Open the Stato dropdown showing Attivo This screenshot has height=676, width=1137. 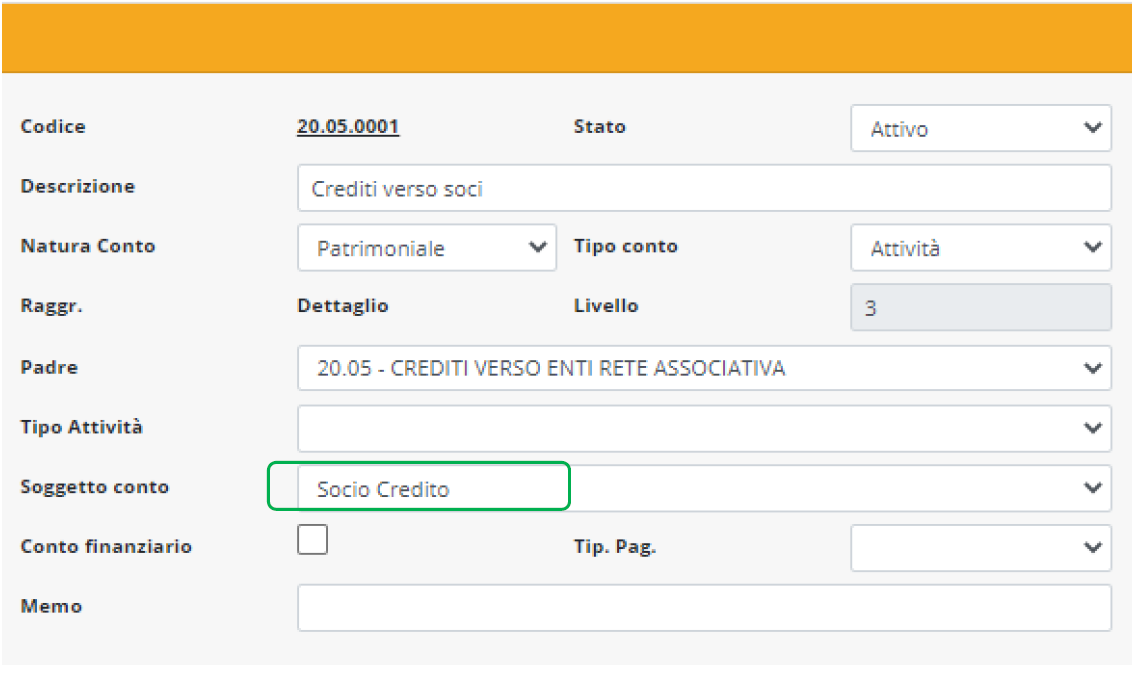pyautogui.click(x=980, y=129)
